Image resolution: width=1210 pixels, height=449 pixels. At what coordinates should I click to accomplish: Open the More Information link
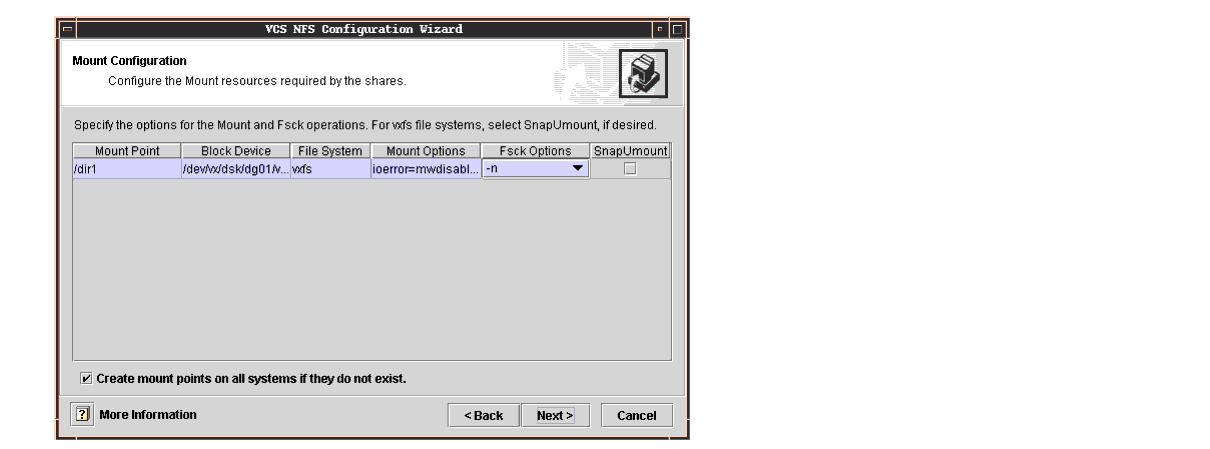pos(147,414)
